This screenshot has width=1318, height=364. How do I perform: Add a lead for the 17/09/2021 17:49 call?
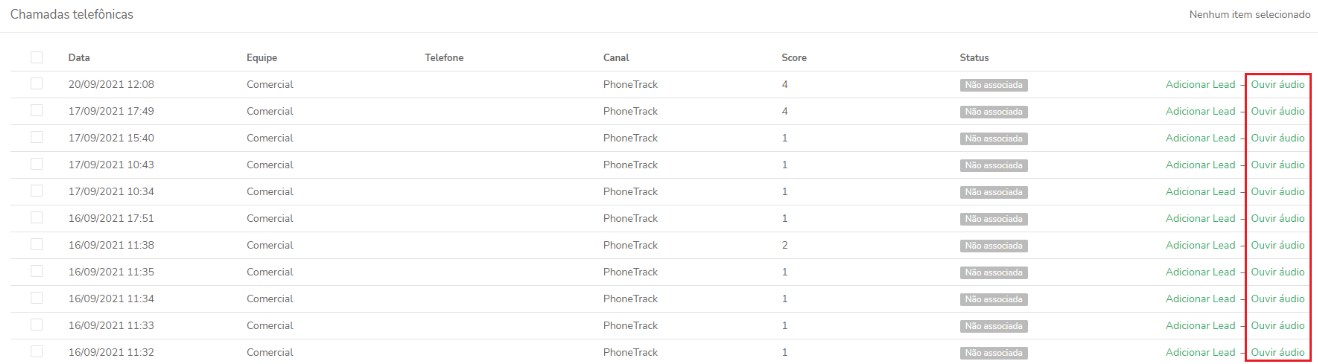pyautogui.click(x=1200, y=111)
